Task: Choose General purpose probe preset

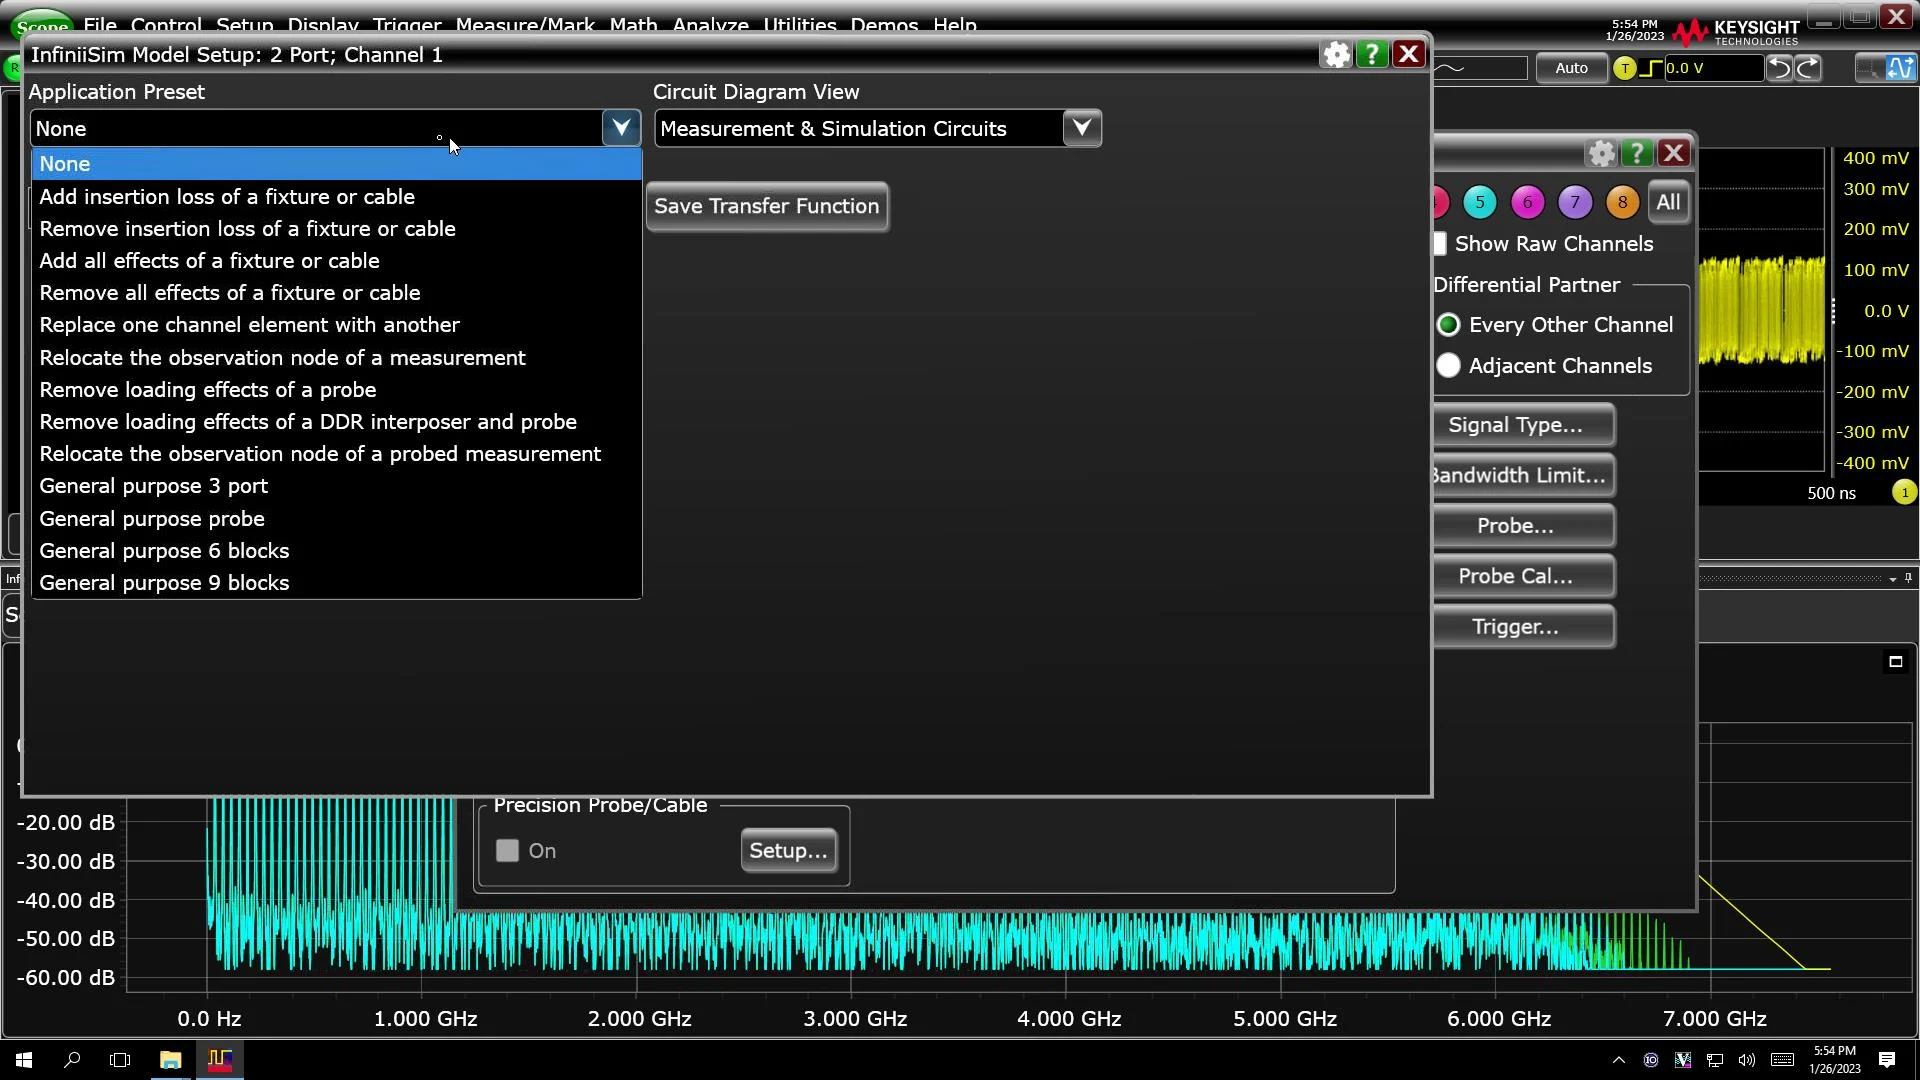Action: tap(336, 519)
